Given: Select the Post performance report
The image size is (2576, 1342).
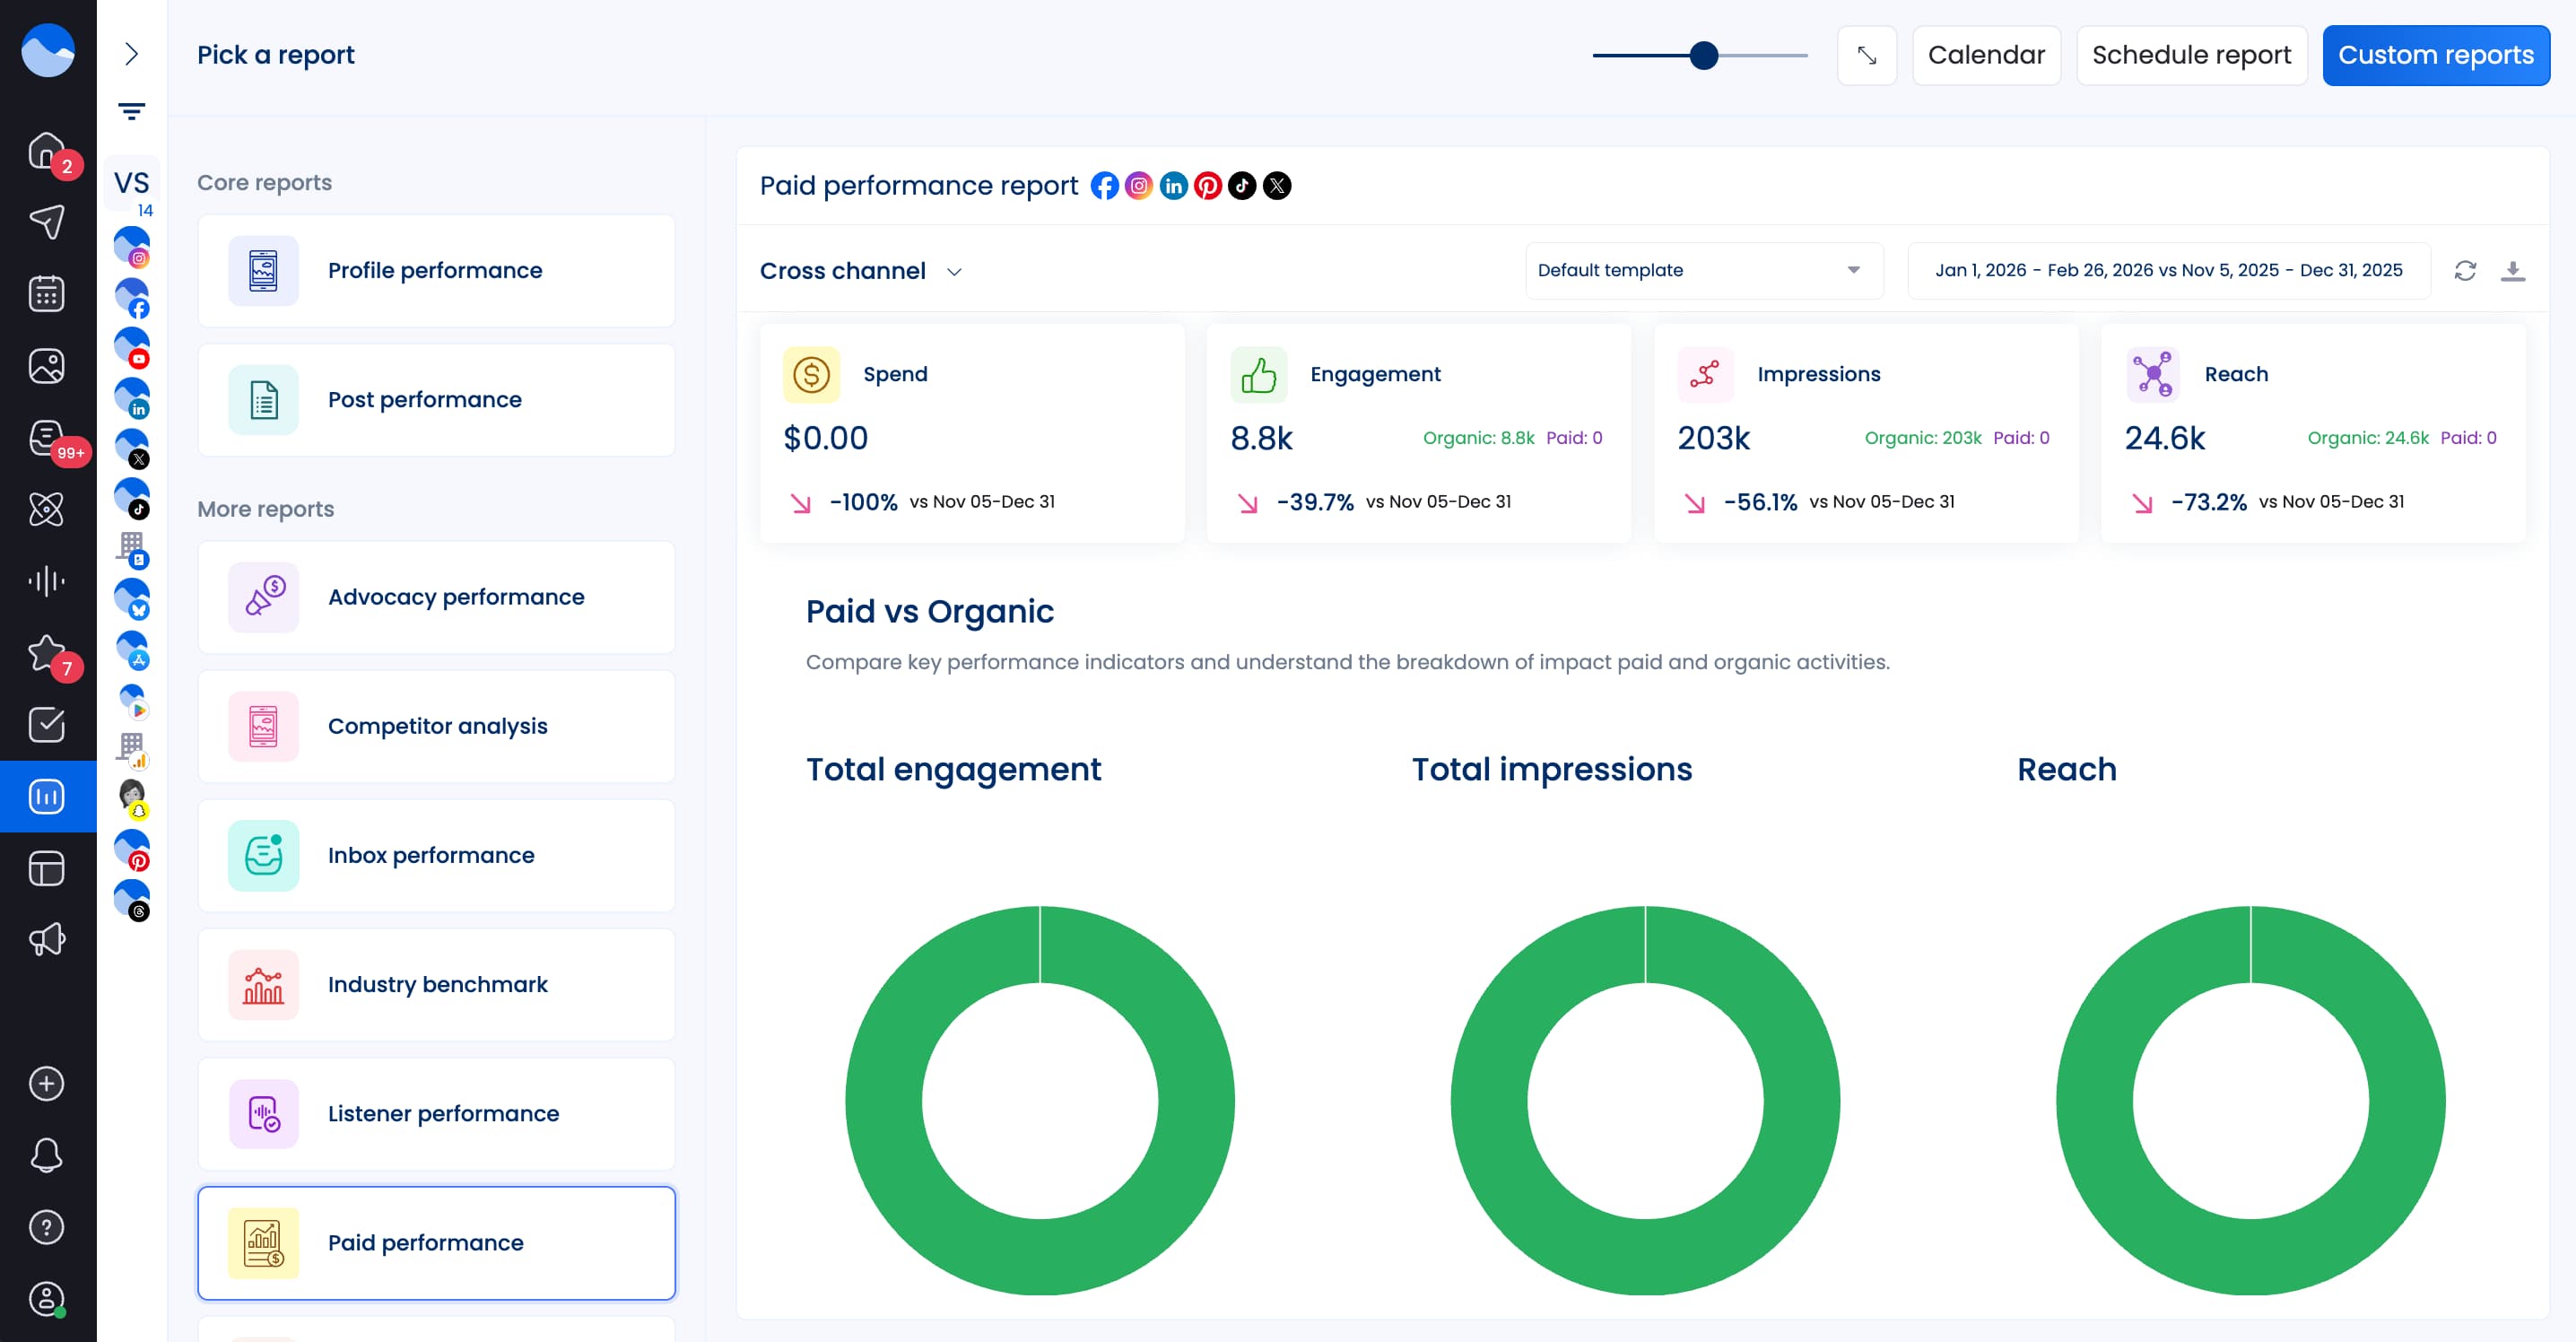Looking at the screenshot, I should pyautogui.click(x=436, y=399).
